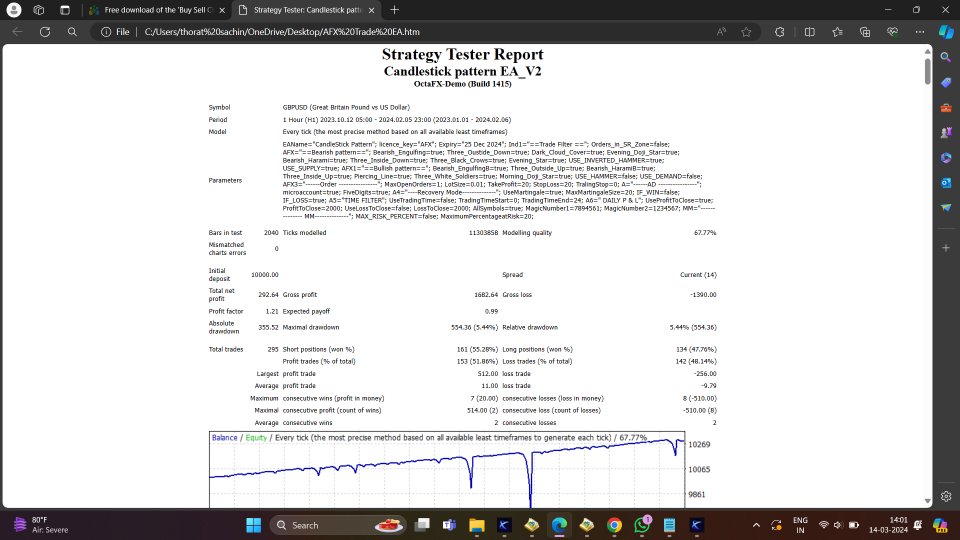
Task: Launch Copilot from the taskbar corner
Action: click(940, 525)
